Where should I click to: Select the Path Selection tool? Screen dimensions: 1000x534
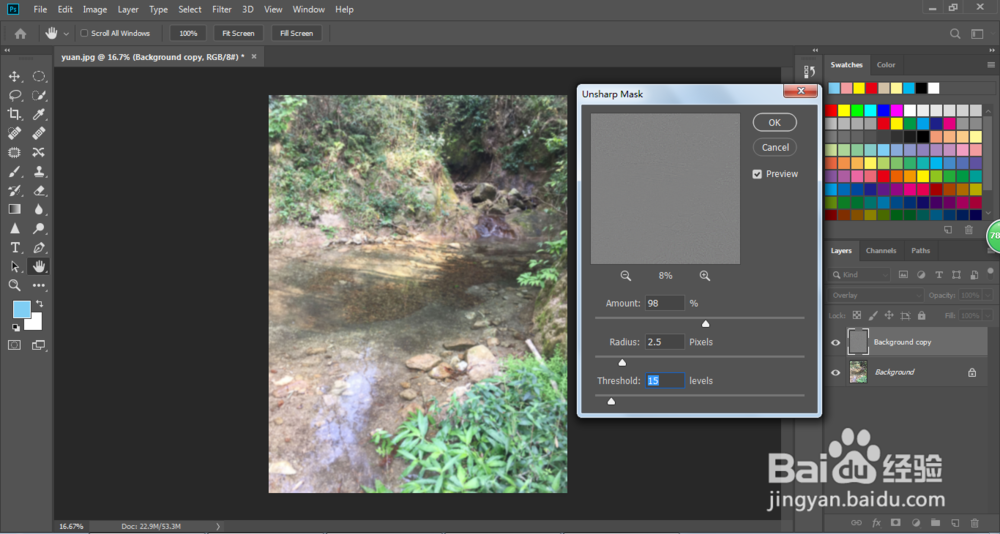[14, 267]
